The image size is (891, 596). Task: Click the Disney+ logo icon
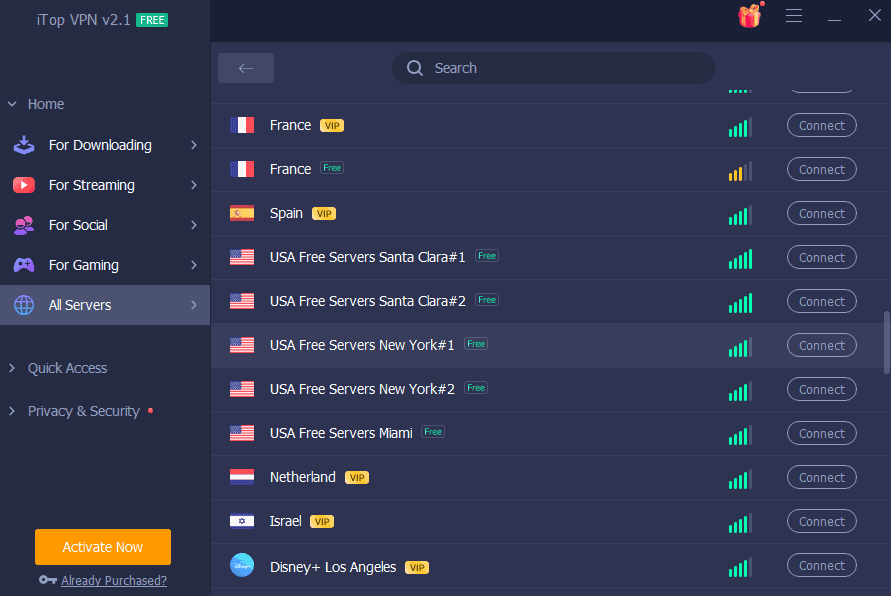[242, 565]
